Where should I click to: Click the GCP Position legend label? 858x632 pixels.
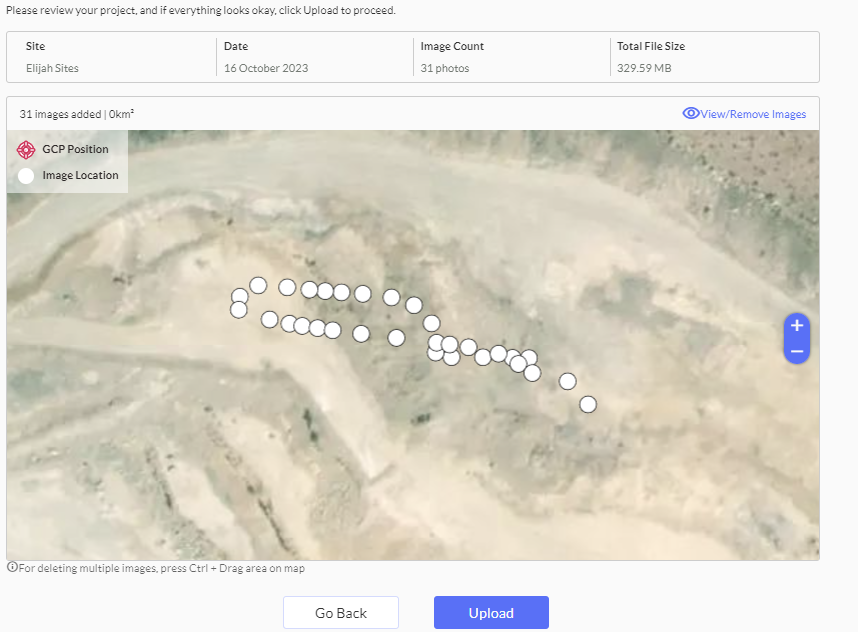[75, 149]
